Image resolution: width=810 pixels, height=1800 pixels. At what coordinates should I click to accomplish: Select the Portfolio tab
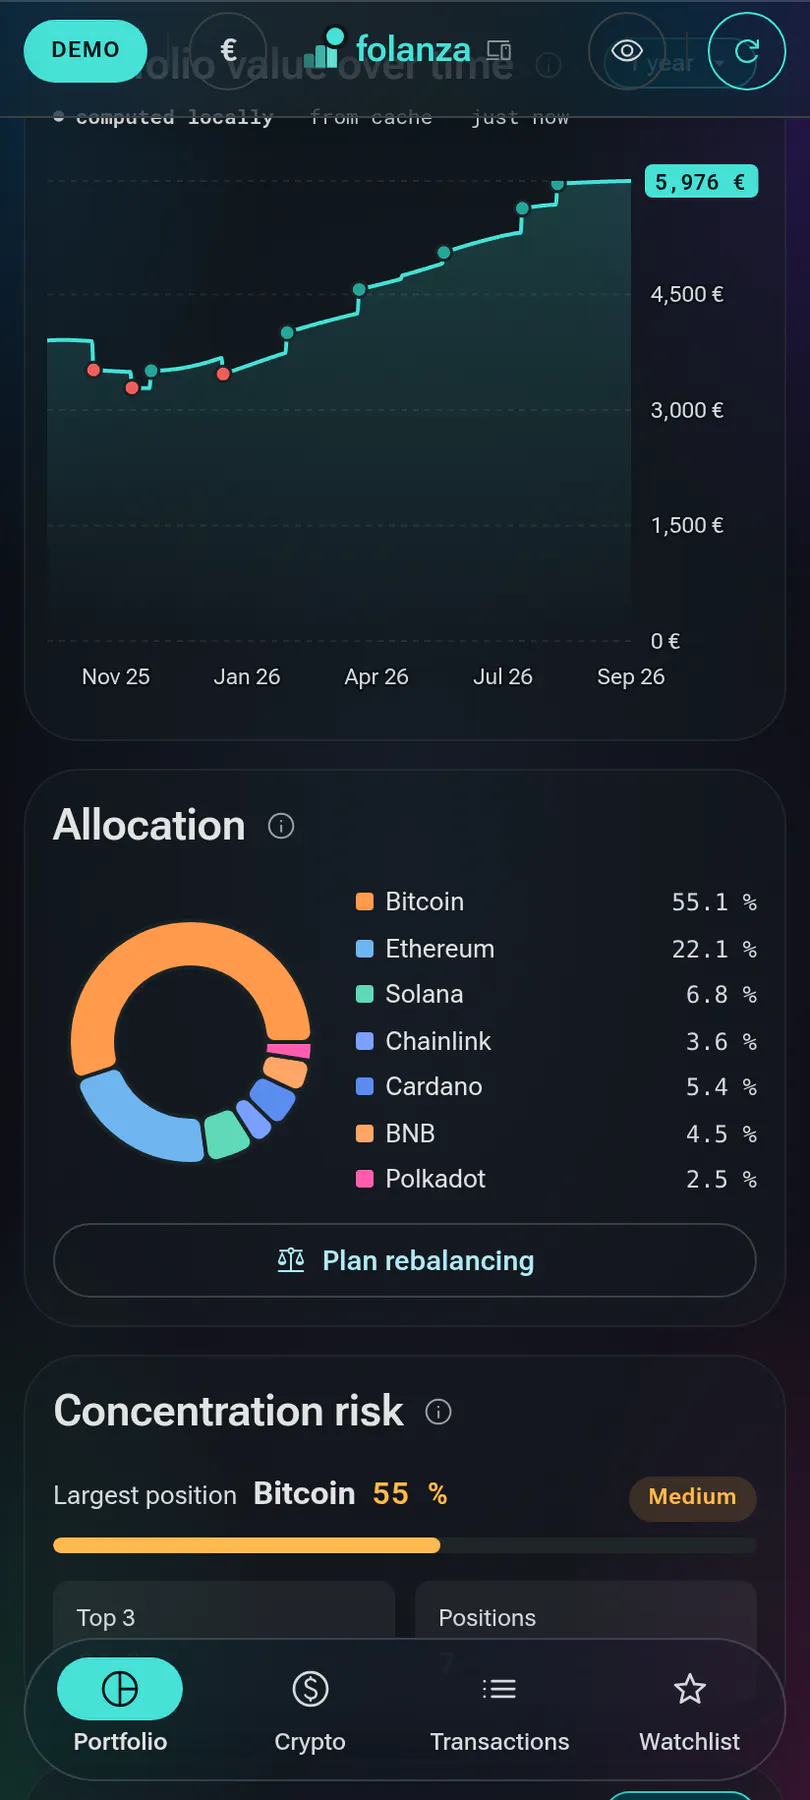coord(120,1706)
